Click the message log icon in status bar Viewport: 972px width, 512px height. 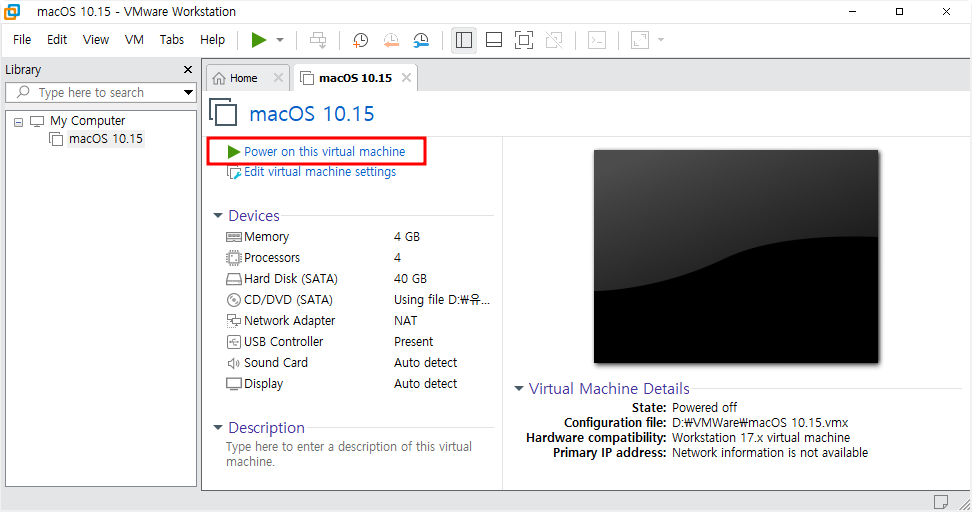[x=940, y=501]
